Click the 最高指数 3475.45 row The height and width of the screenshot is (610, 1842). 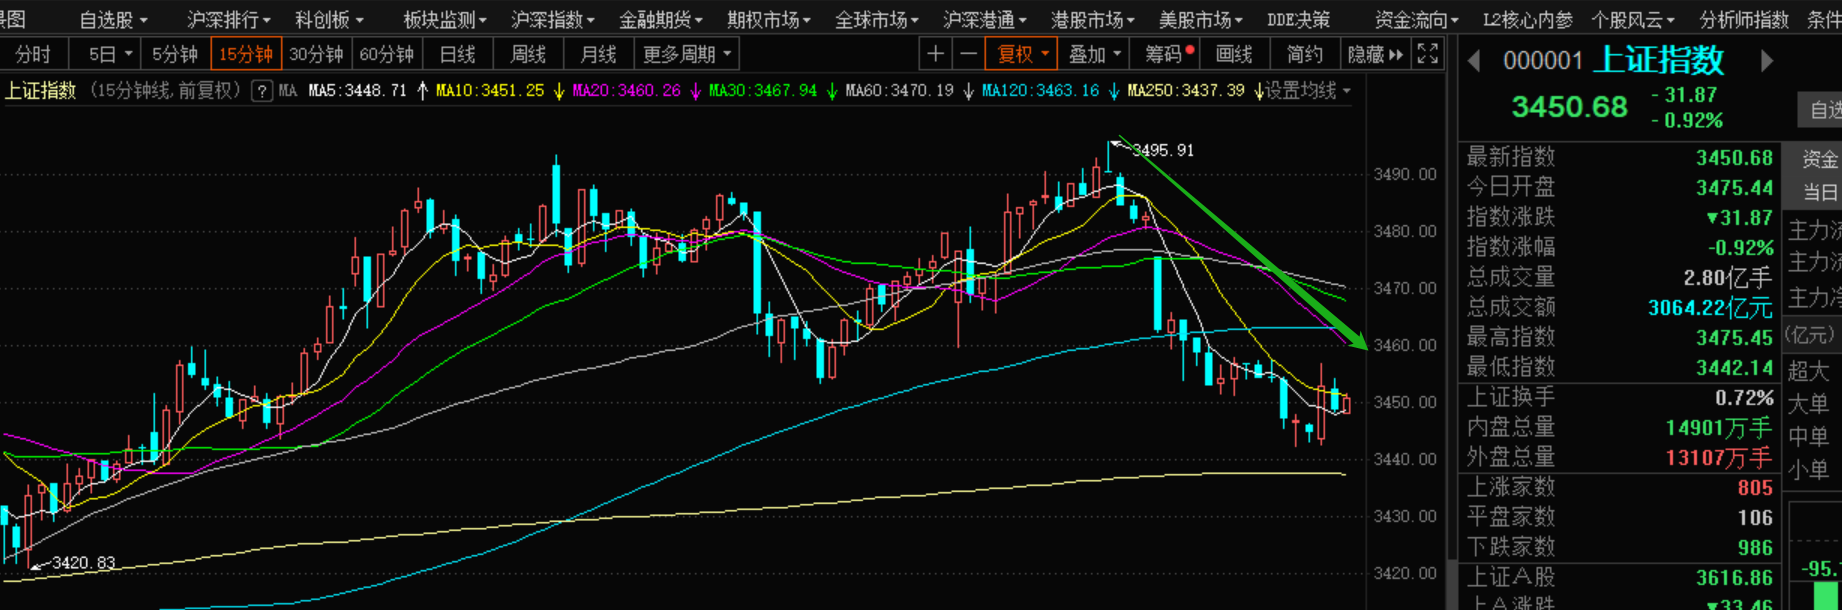[x=1619, y=338]
